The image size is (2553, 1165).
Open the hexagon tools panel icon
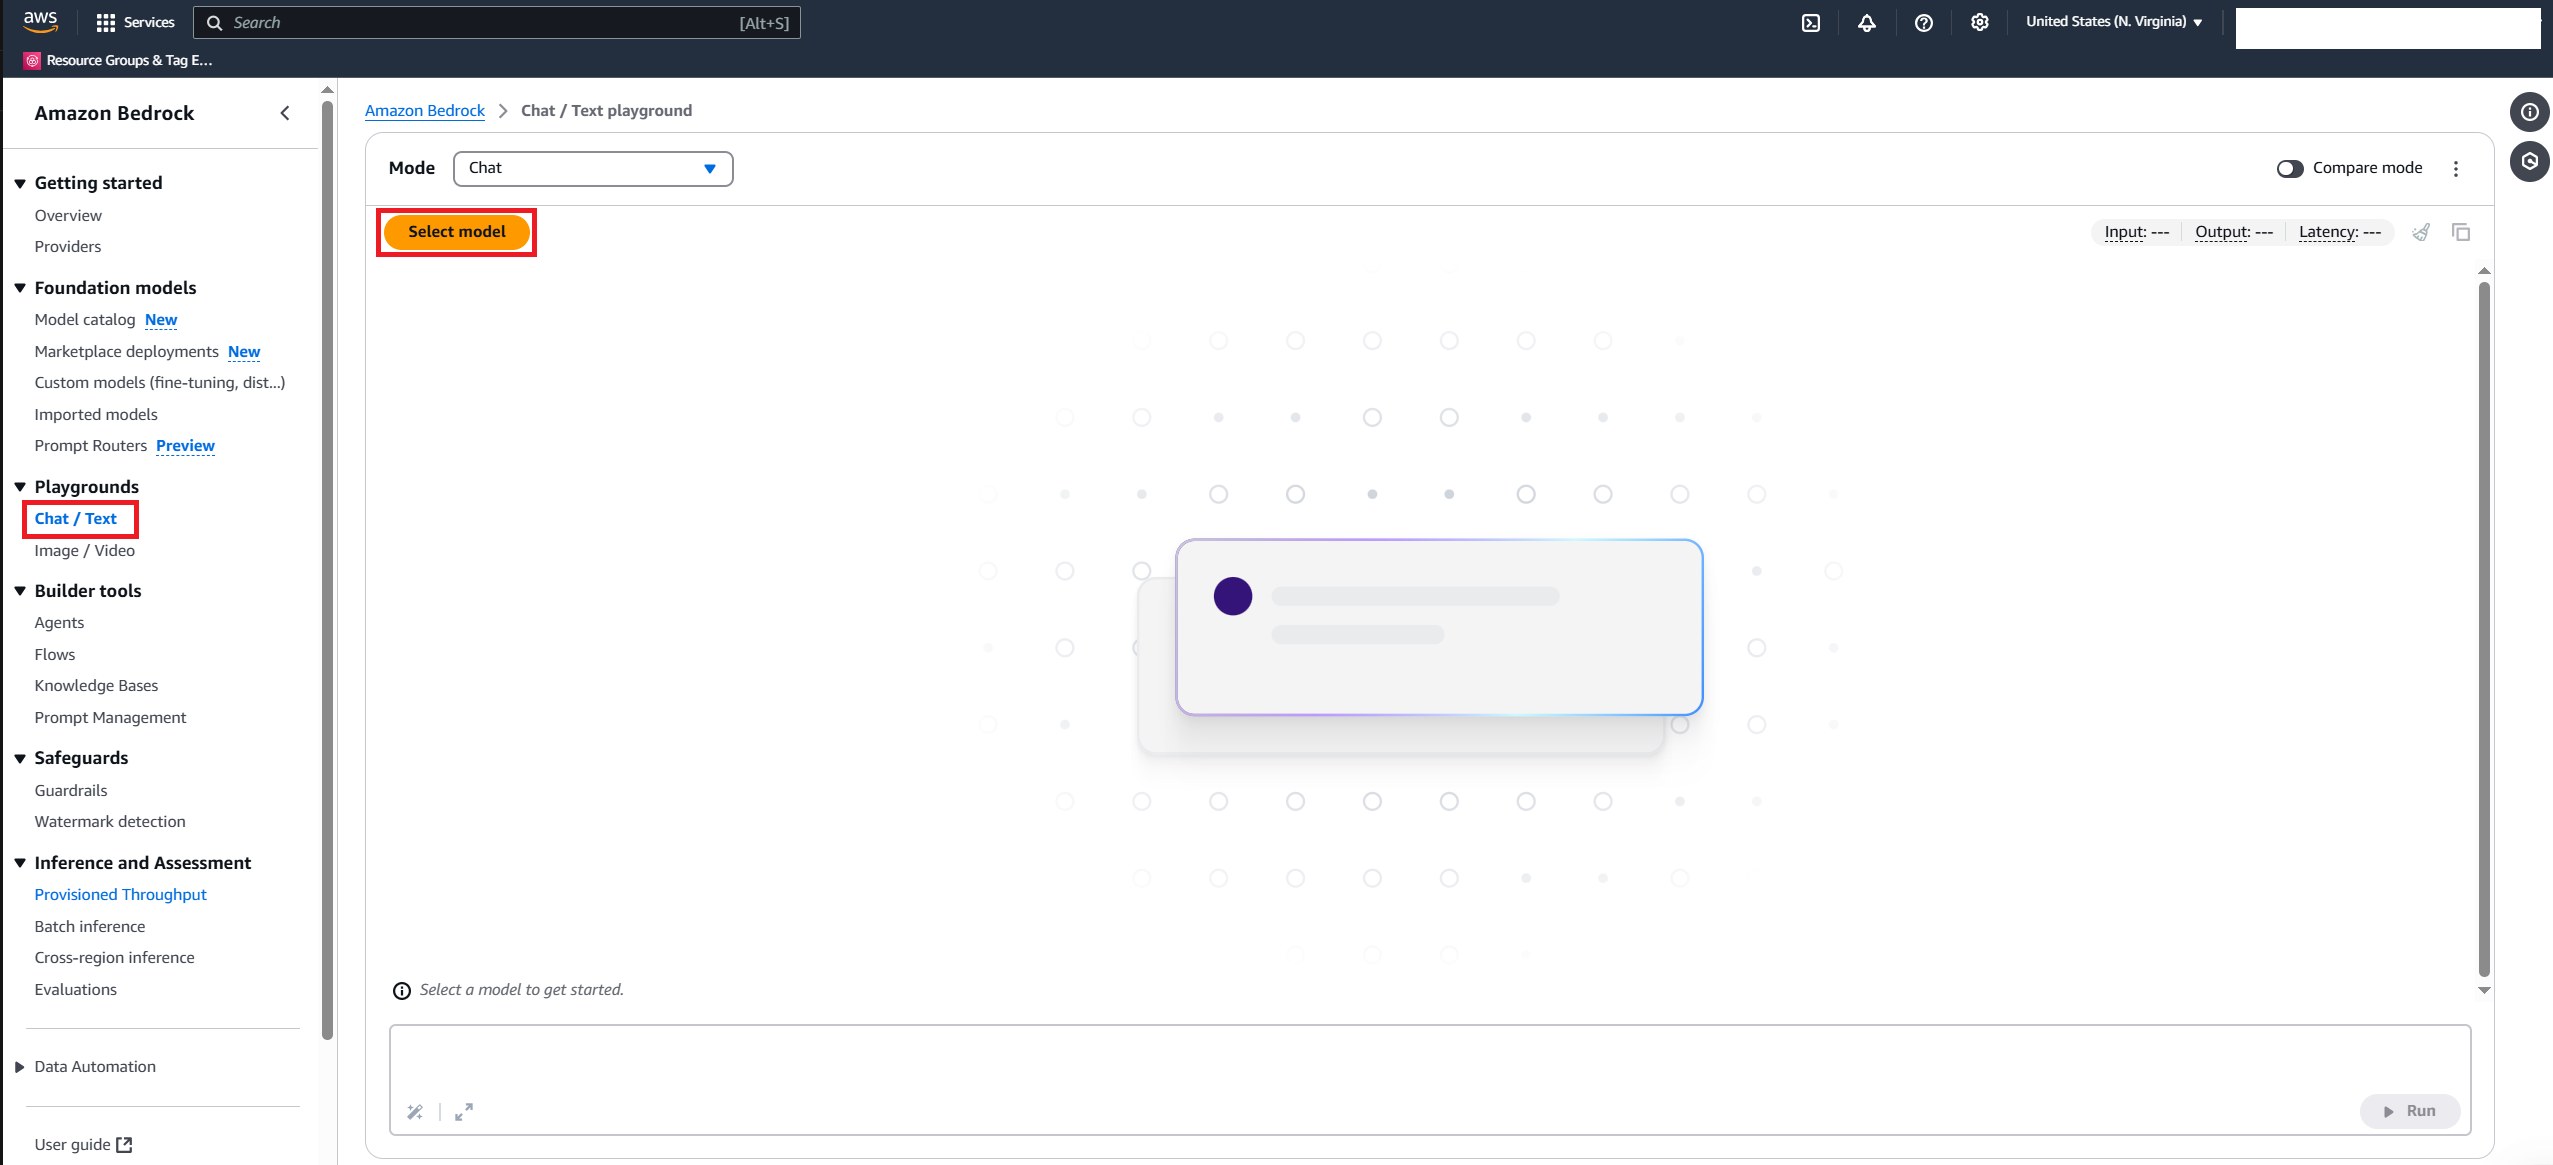(x=2529, y=161)
